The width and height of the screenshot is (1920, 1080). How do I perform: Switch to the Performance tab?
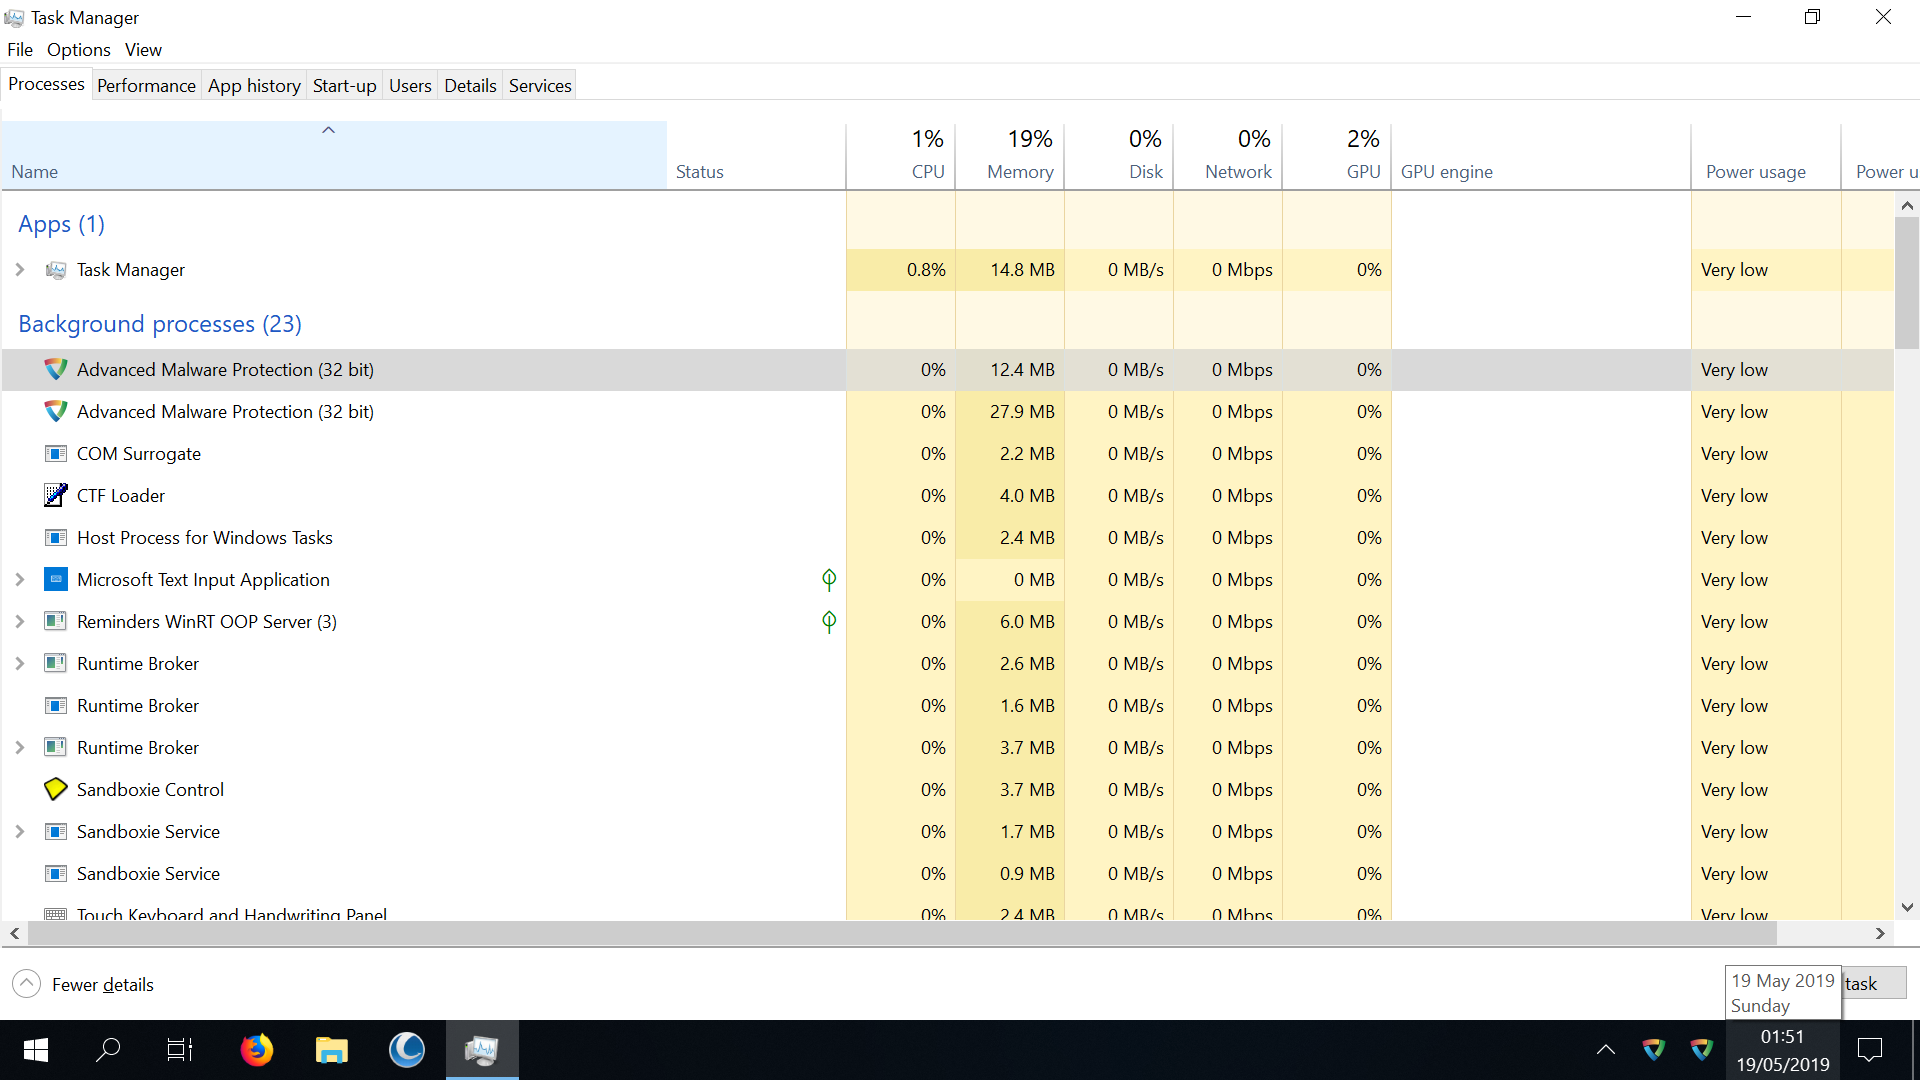point(146,85)
